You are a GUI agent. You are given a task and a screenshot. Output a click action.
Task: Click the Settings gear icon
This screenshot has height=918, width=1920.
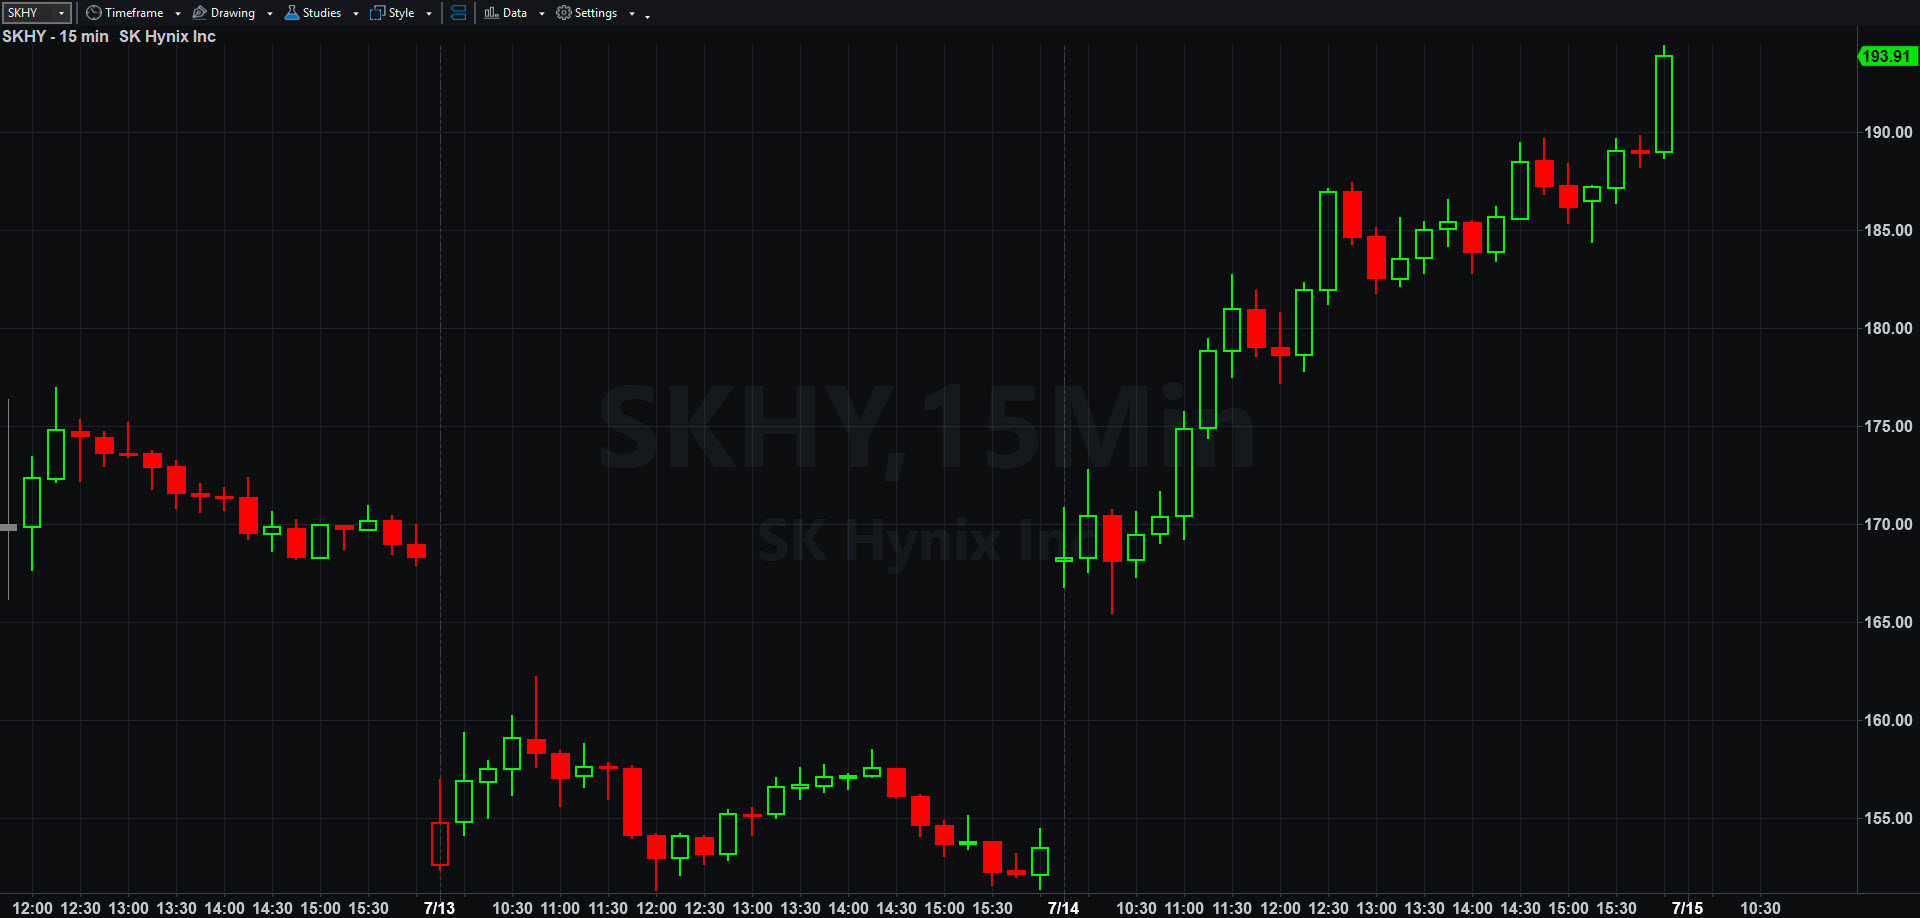coord(564,13)
